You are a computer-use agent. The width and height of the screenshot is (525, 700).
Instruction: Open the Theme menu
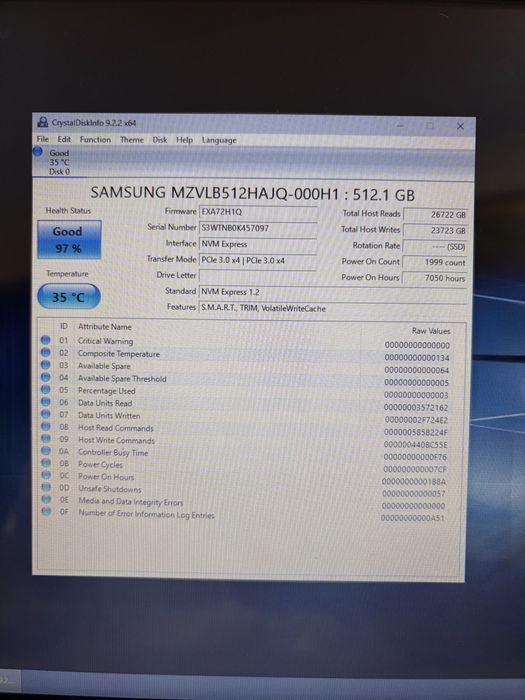coord(132,140)
